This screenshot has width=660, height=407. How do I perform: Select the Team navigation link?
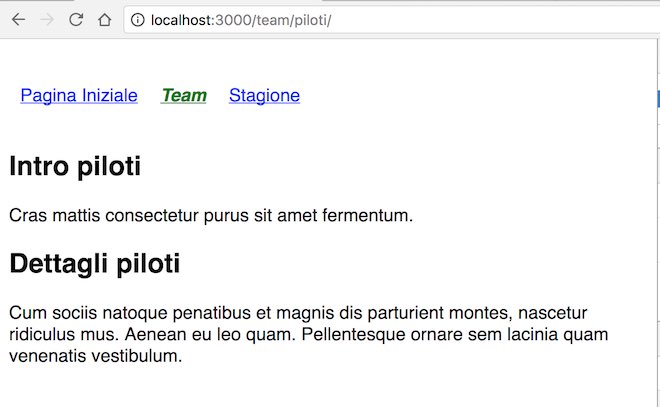point(184,96)
